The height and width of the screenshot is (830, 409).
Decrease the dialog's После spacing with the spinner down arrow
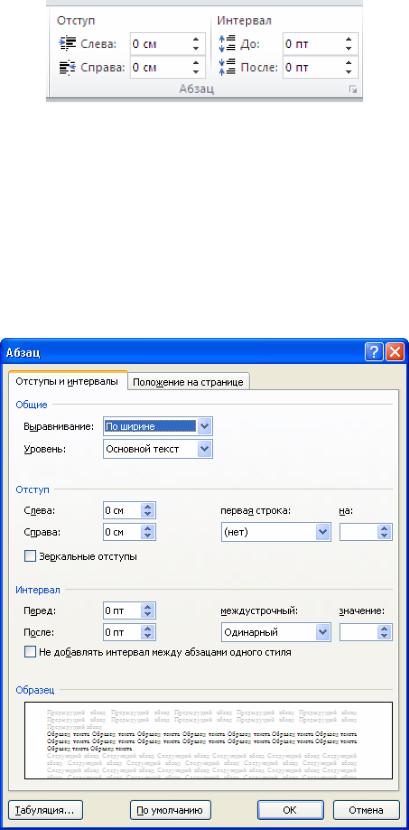(148, 636)
